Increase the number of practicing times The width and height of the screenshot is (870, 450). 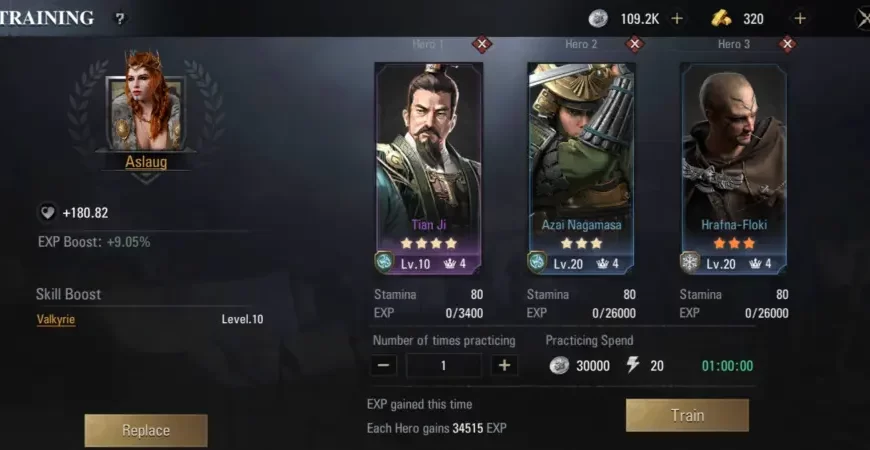pos(504,366)
